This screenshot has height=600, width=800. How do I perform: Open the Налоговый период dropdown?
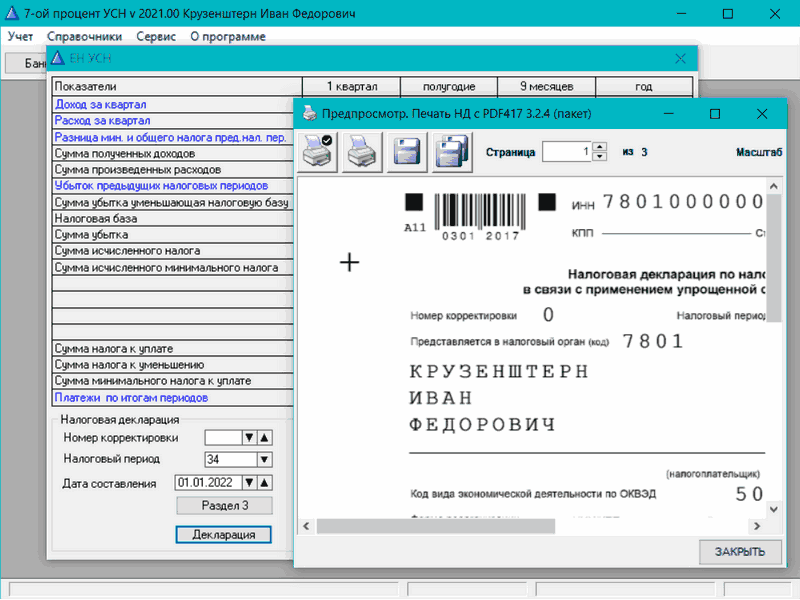[x=264, y=460]
